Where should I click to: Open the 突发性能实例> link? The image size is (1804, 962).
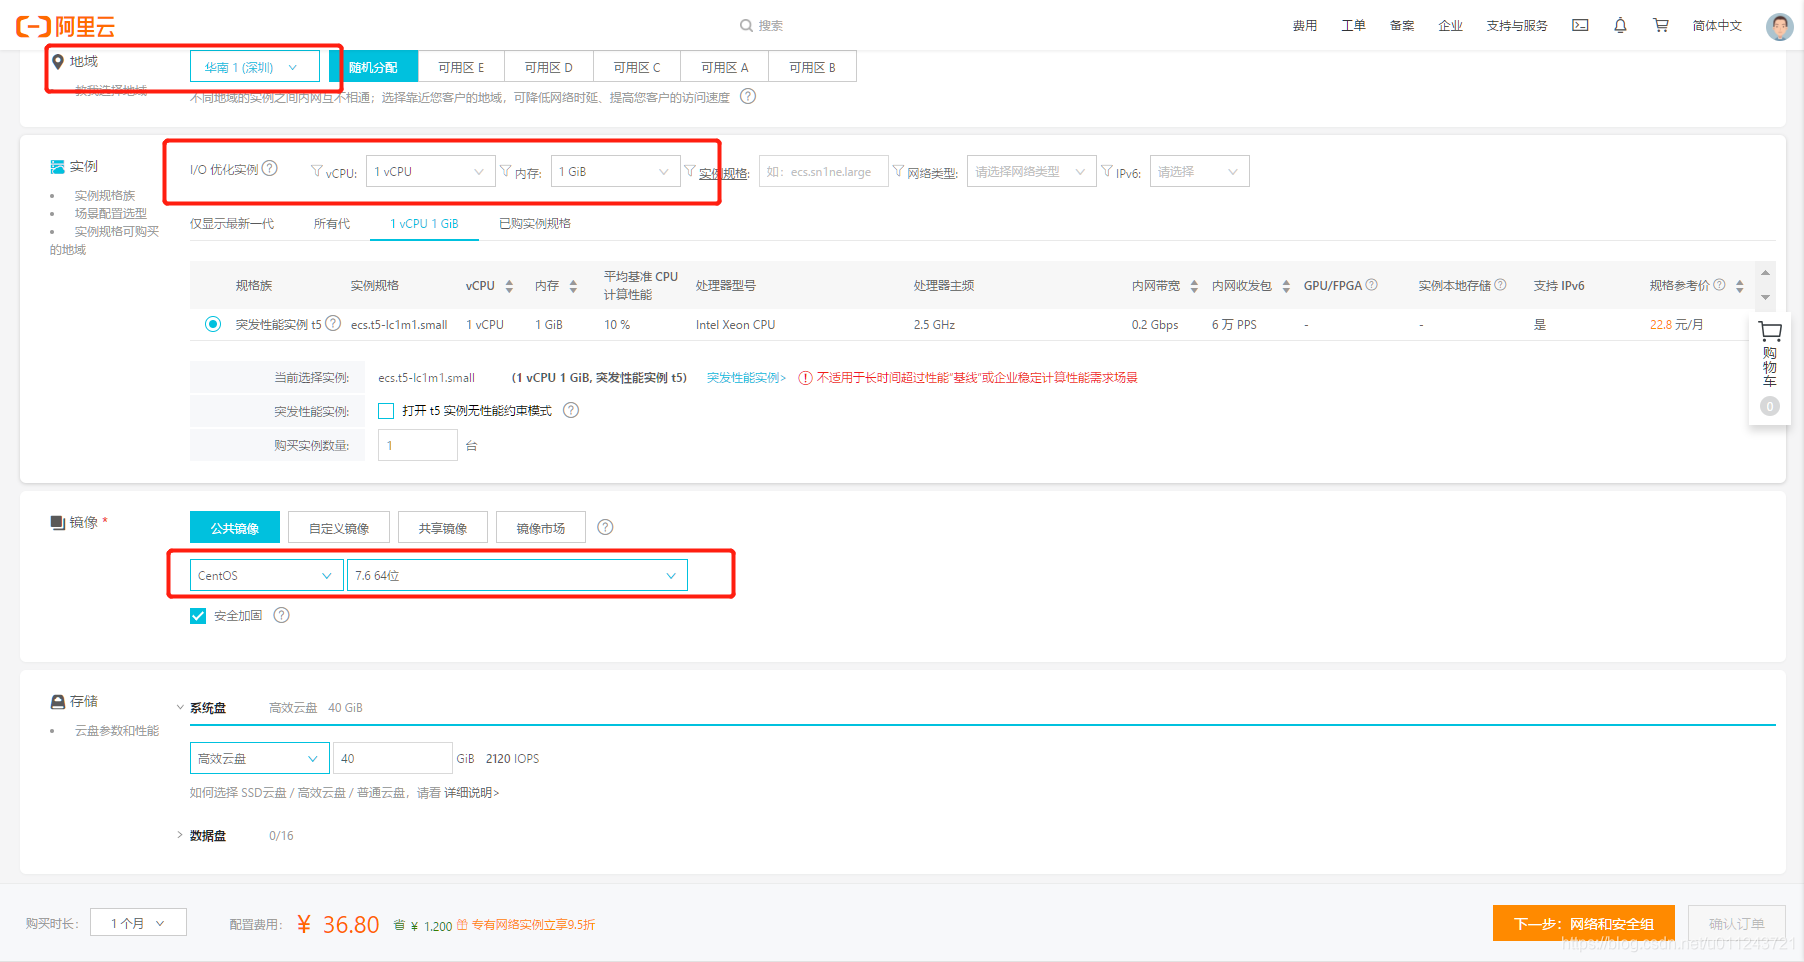[x=746, y=377]
